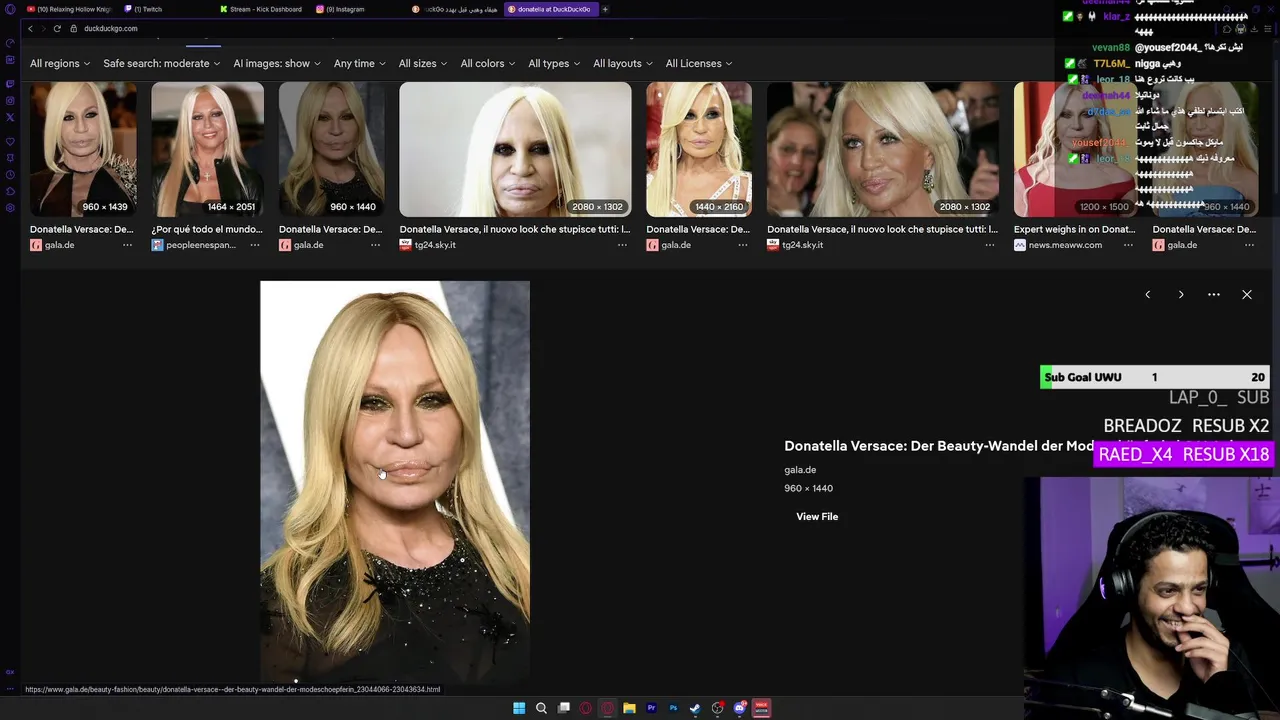The height and width of the screenshot is (720, 1280).
Task: Open Donatella Versace: Der Beauty-Wandel title link
Action: [x=938, y=446]
